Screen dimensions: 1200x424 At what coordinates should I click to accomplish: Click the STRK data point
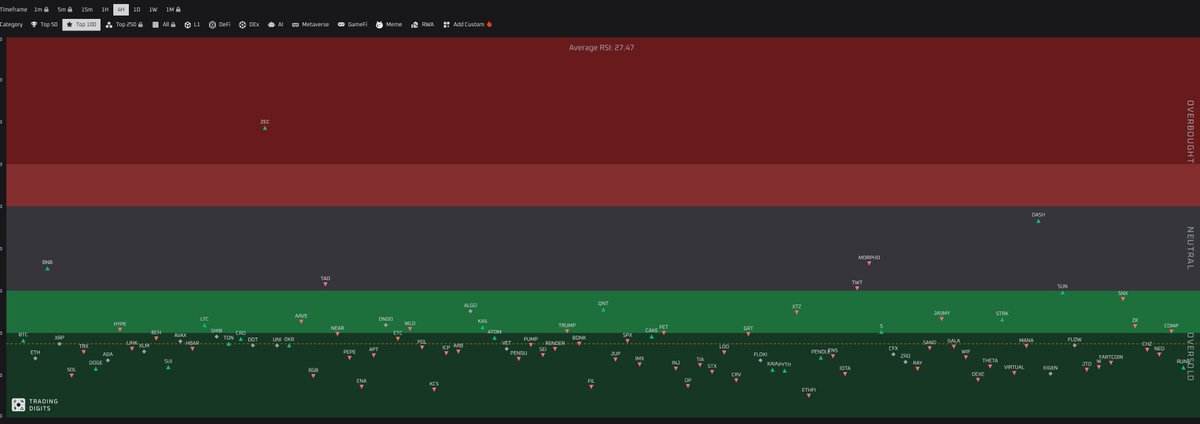pos(1002,319)
